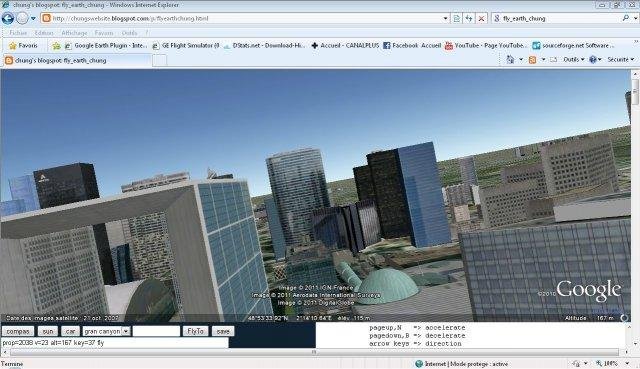
Task: Open the Favoris menu in menu bar
Action: pyautogui.click(x=104, y=33)
